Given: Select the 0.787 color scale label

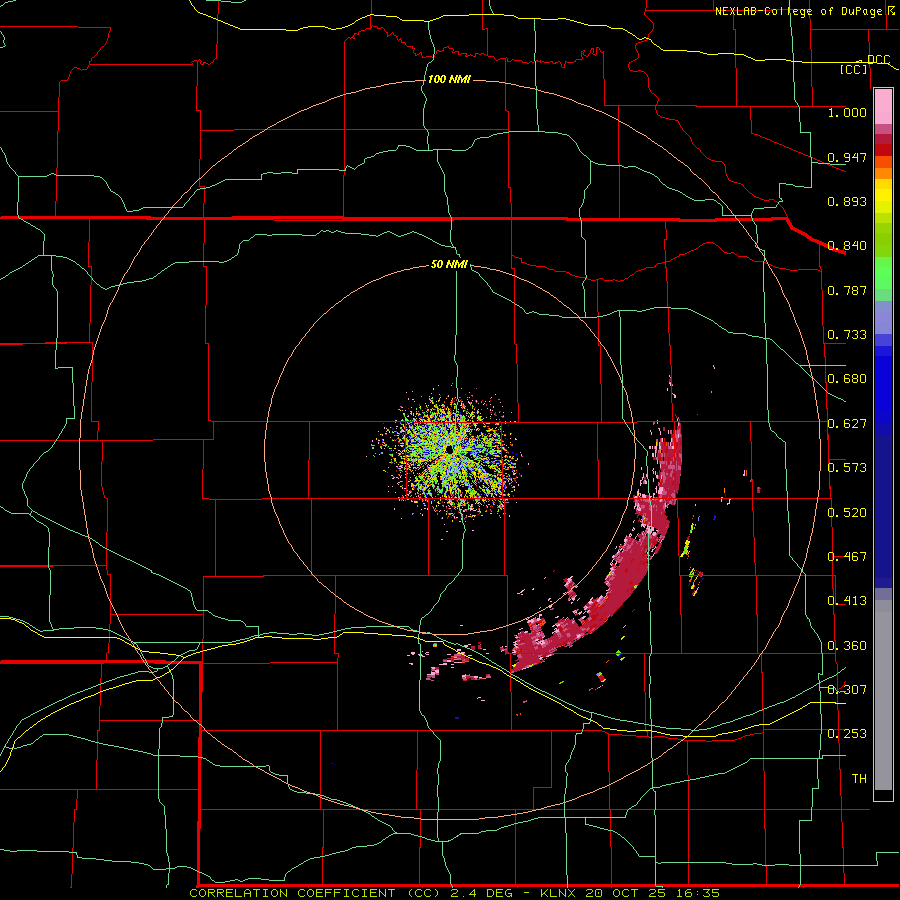Looking at the screenshot, I should pos(847,290).
